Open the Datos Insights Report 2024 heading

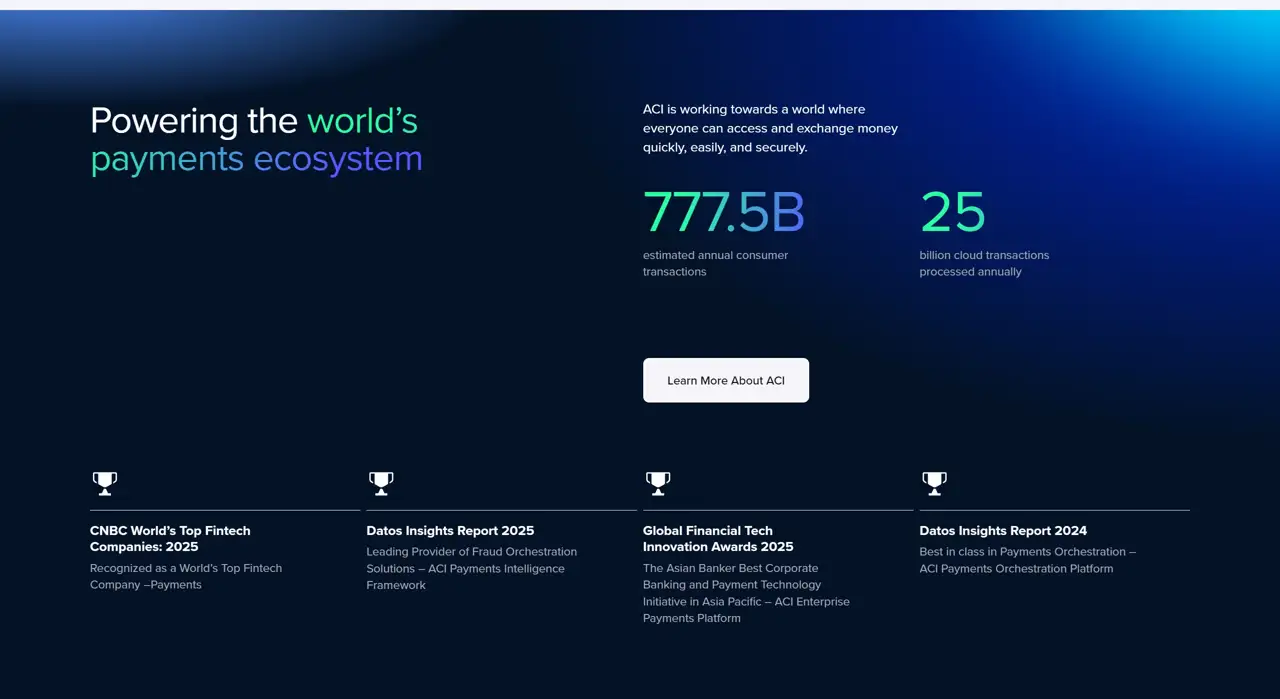[1003, 531]
